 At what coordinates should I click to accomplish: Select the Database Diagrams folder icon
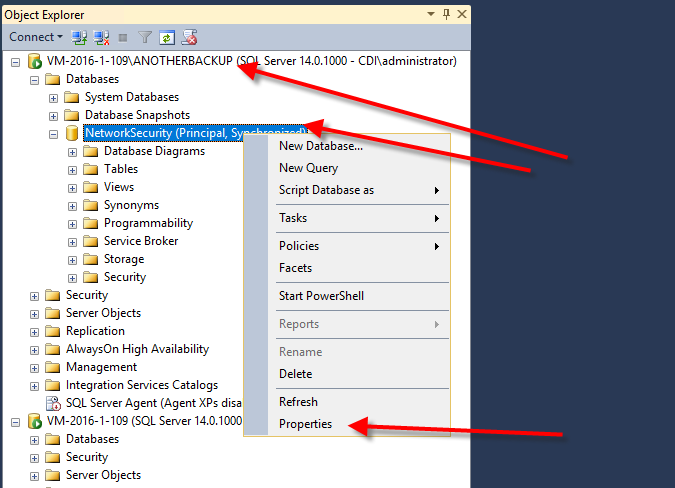90,151
